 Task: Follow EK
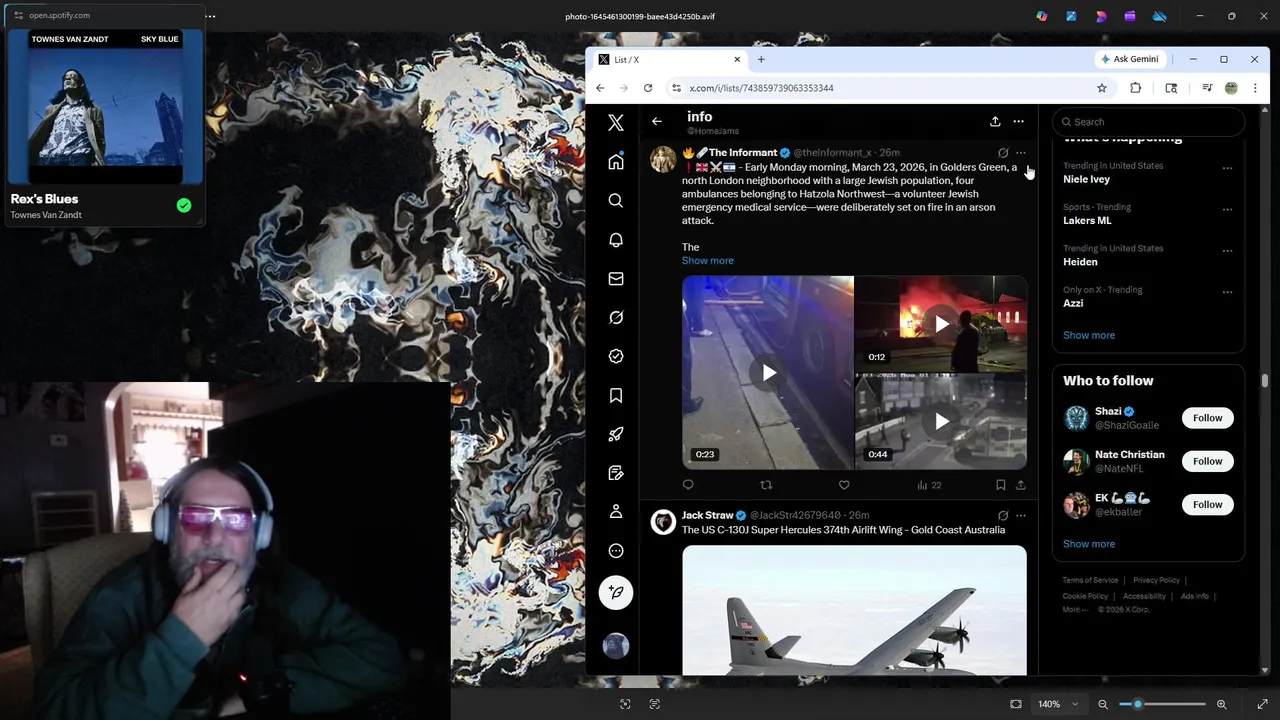1207,505
